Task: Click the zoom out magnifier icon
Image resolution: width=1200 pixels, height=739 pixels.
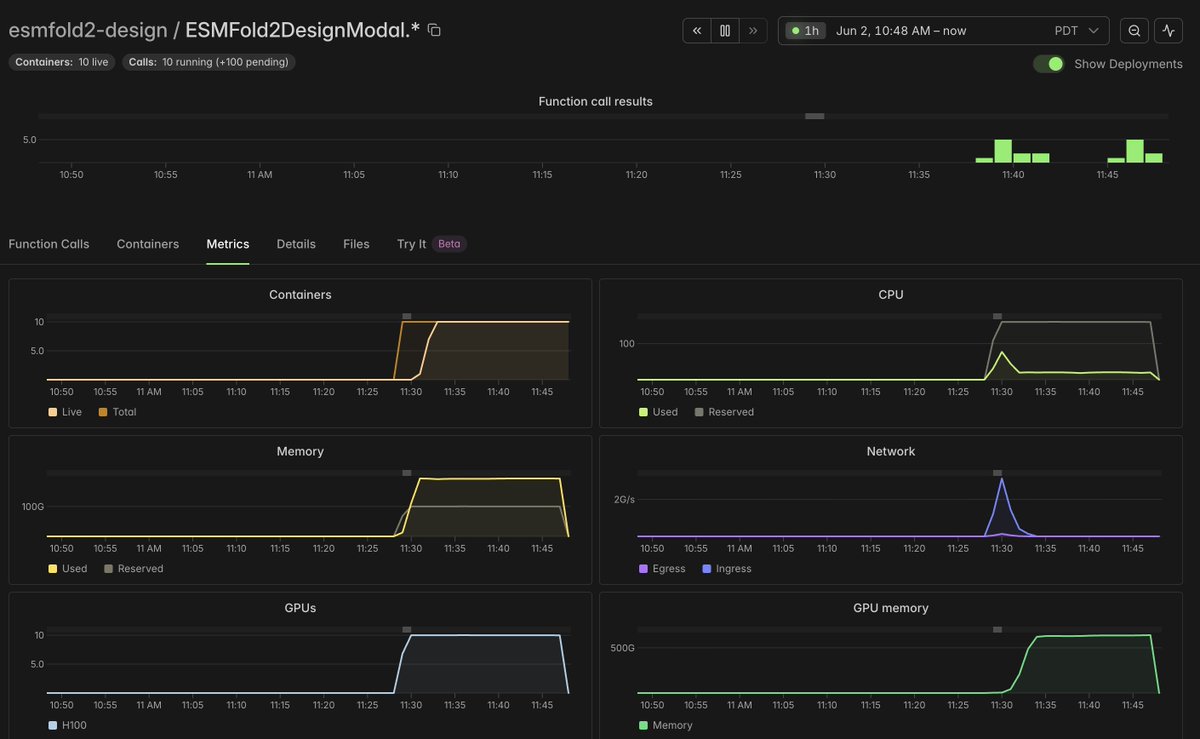Action: point(1134,31)
